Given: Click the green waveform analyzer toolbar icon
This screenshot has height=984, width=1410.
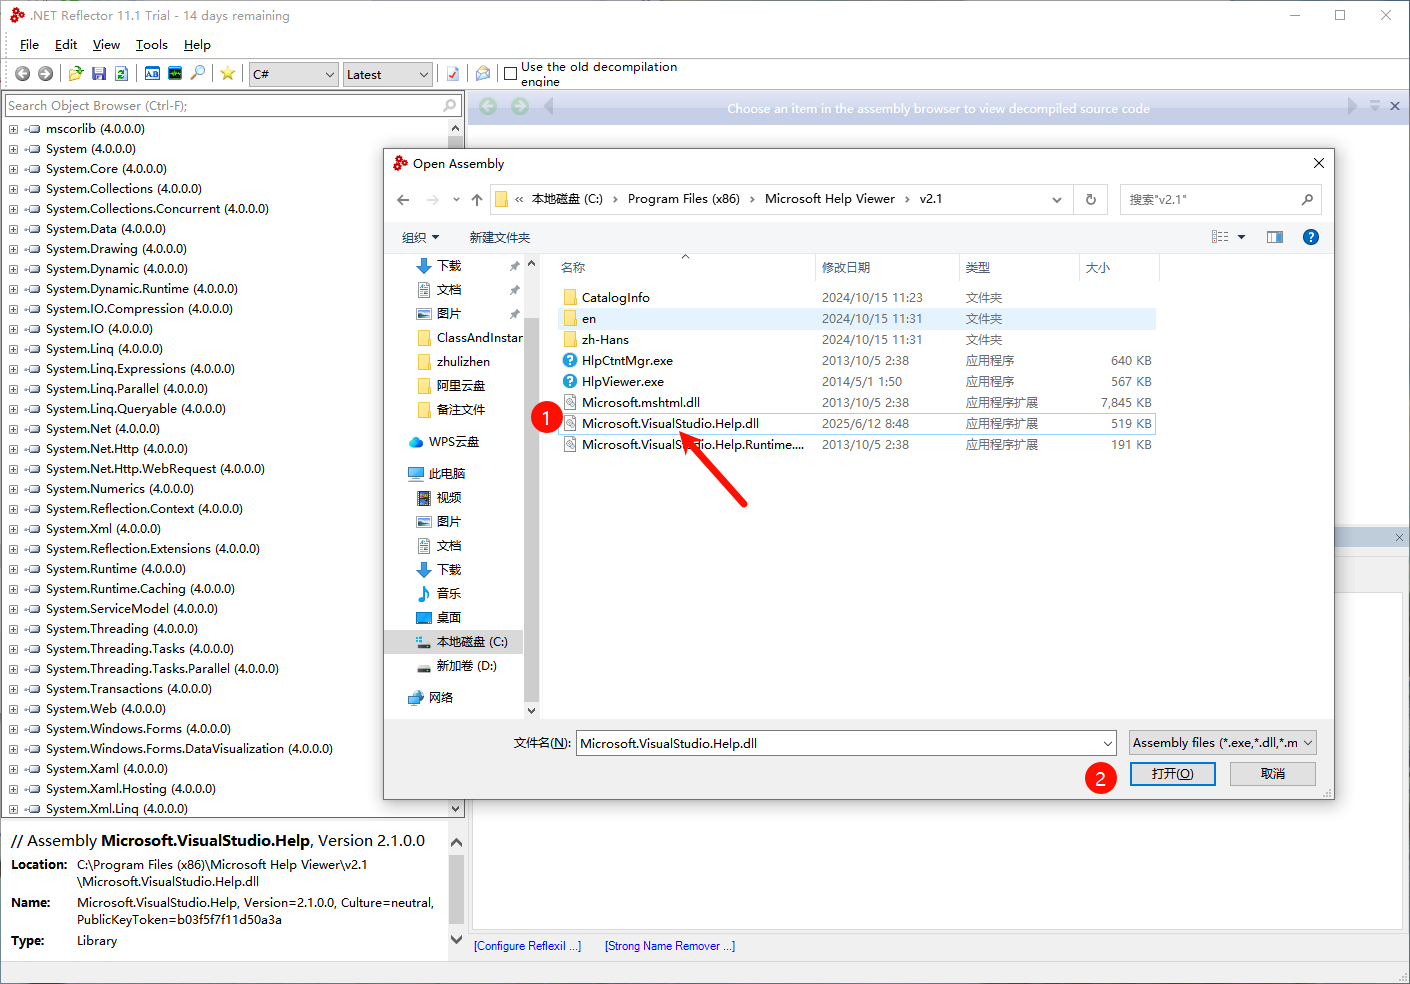Looking at the screenshot, I should click(x=175, y=74).
